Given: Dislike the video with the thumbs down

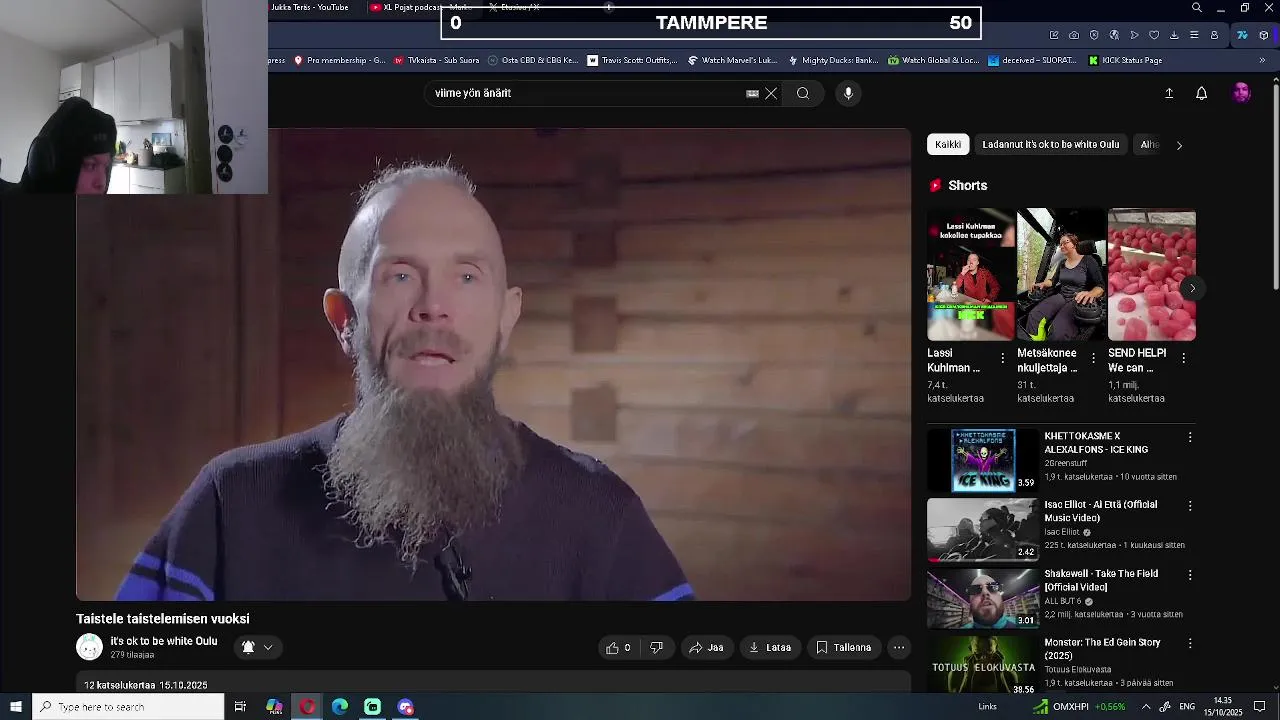Looking at the screenshot, I should coord(657,648).
